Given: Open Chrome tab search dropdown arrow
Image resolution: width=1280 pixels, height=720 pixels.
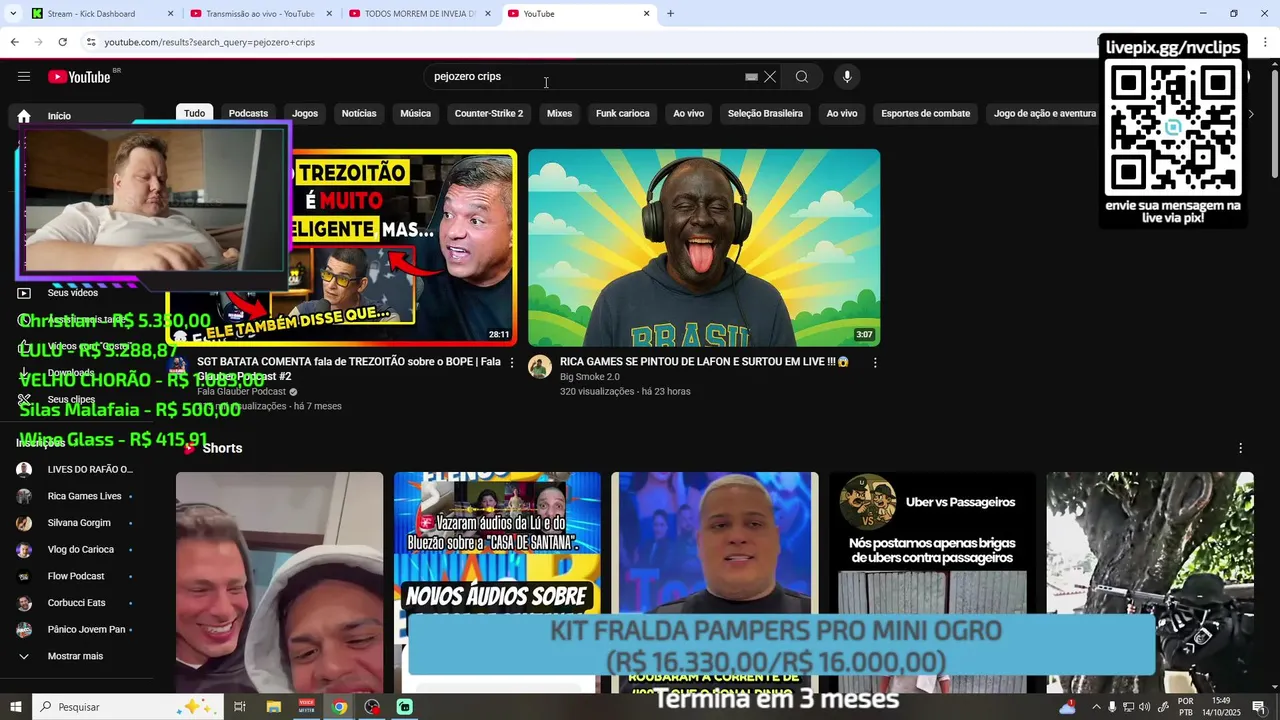Looking at the screenshot, I should (x=11, y=14).
